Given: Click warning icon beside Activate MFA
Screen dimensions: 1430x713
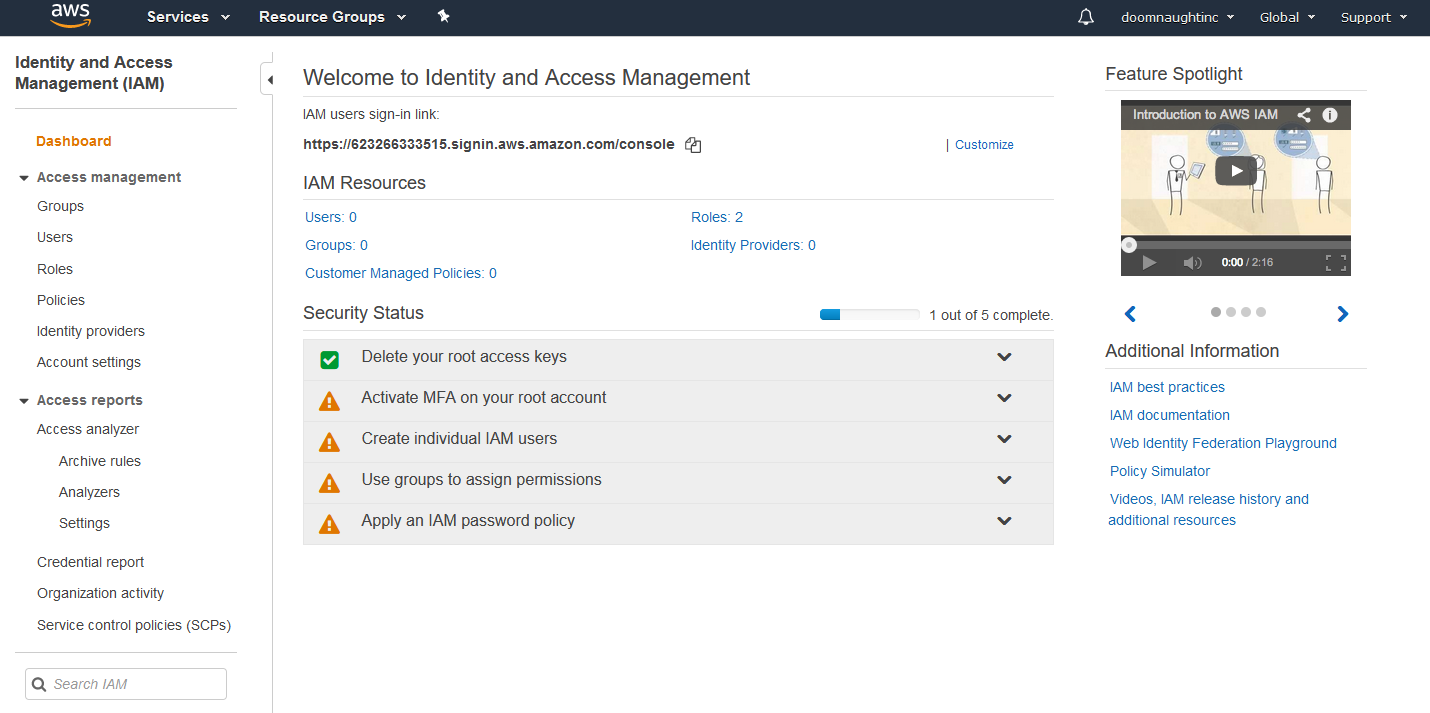Looking at the screenshot, I should (329, 401).
